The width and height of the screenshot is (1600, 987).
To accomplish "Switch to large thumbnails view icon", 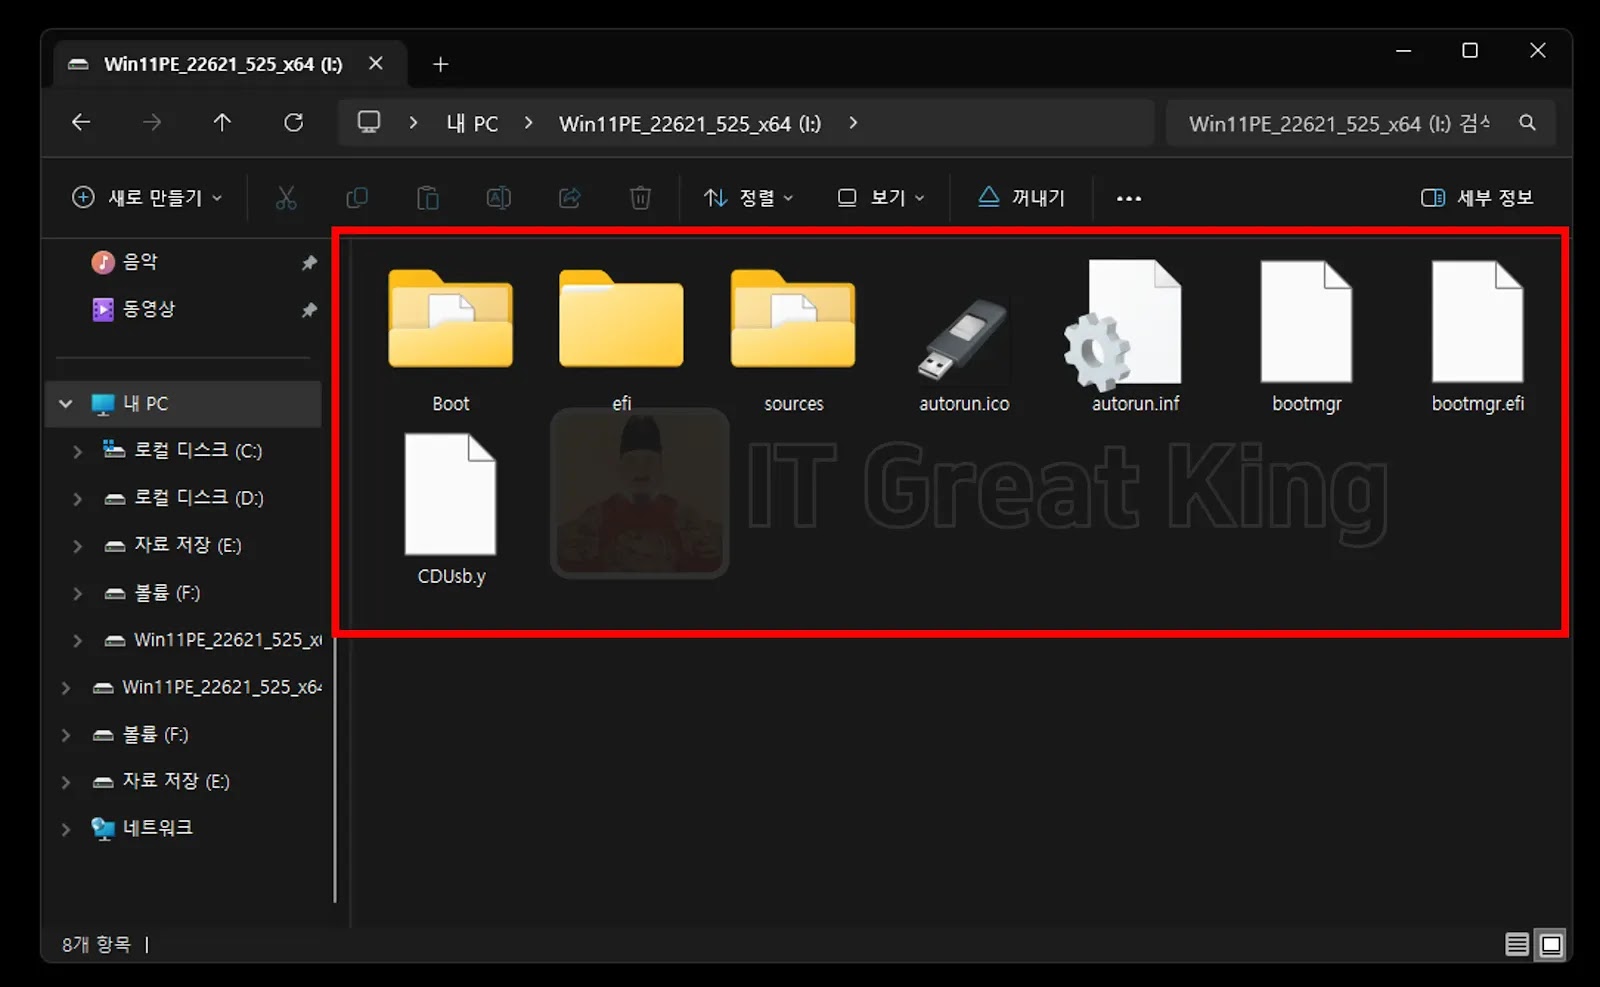I will pos(1551,944).
